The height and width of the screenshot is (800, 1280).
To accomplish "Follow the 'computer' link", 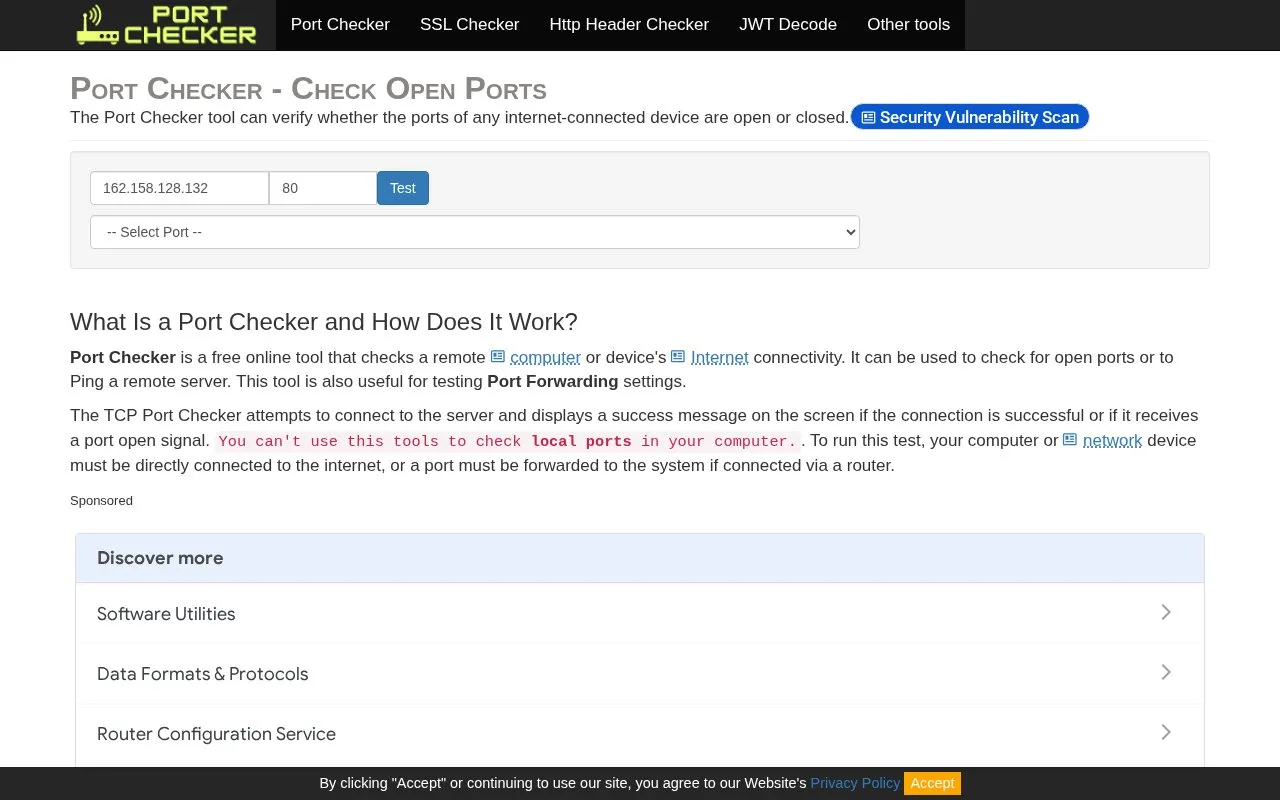I will (x=545, y=358).
